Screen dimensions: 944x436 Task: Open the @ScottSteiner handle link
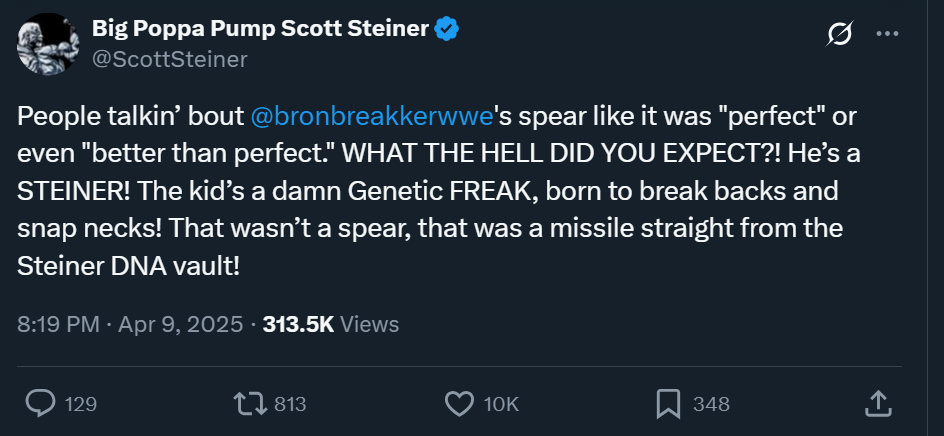170,59
